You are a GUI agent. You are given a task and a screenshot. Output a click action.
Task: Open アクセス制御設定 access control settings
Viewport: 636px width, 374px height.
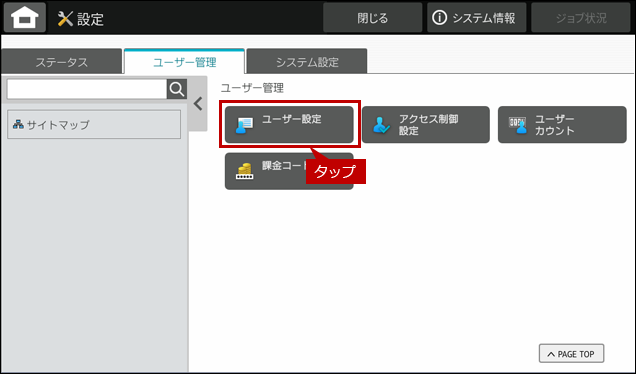pyautogui.click(x=426, y=125)
